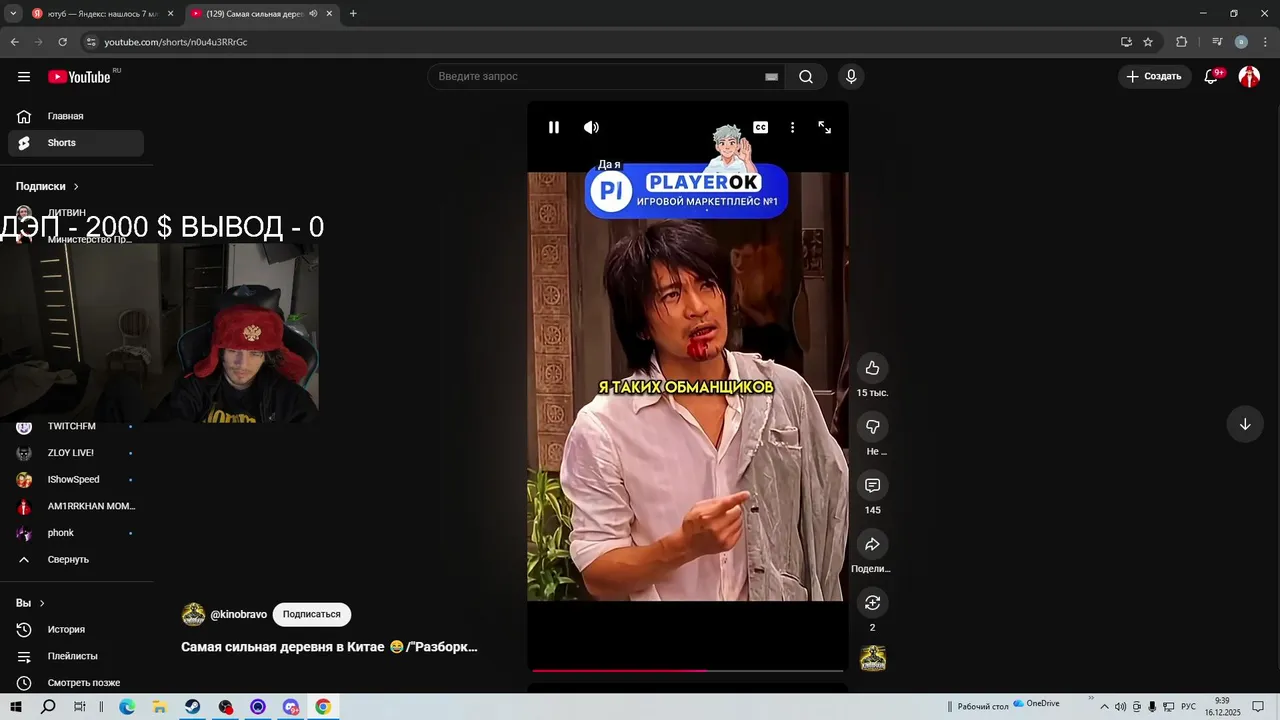Image resolution: width=1280 pixels, height=720 pixels.
Task: Dislike the Short with thumbs down
Action: (x=872, y=427)
